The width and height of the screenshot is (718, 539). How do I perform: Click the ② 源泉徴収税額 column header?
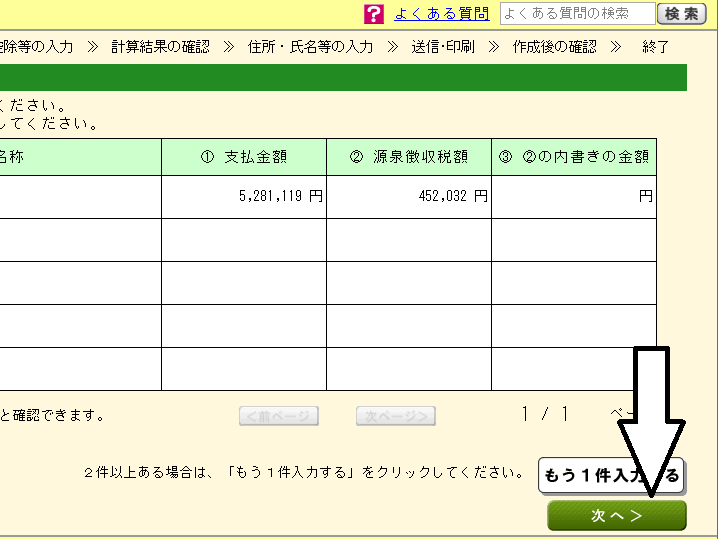[409, 157]
